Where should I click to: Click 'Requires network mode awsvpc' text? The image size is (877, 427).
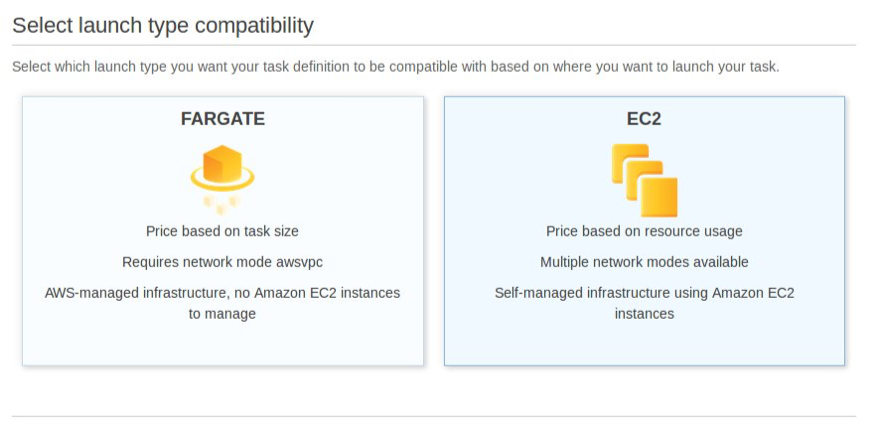click(222, 262)
